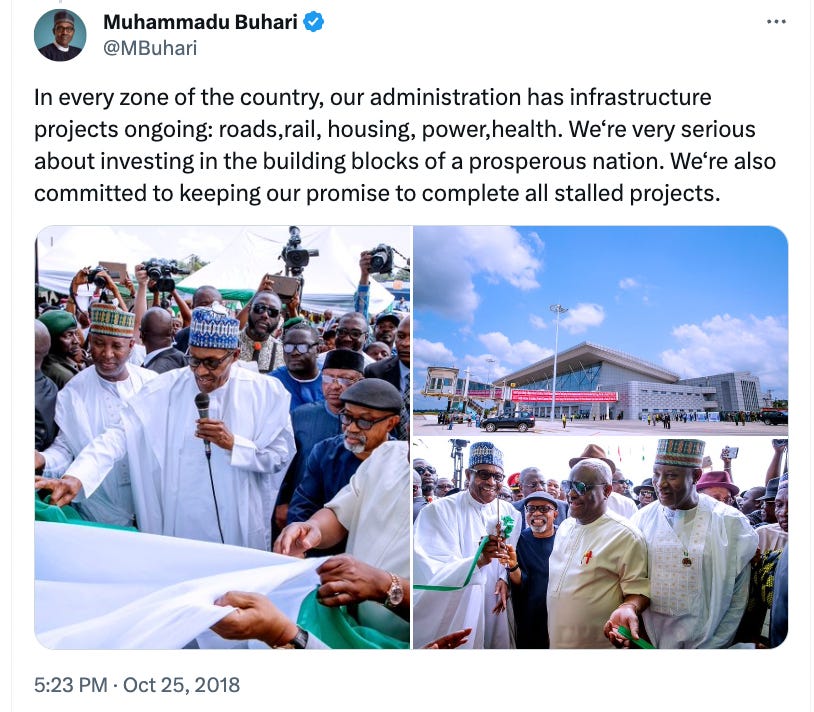Open the three-dot more options menu
Image resolution: width=814 pixels, height=712 pixels.
point(776,22)
